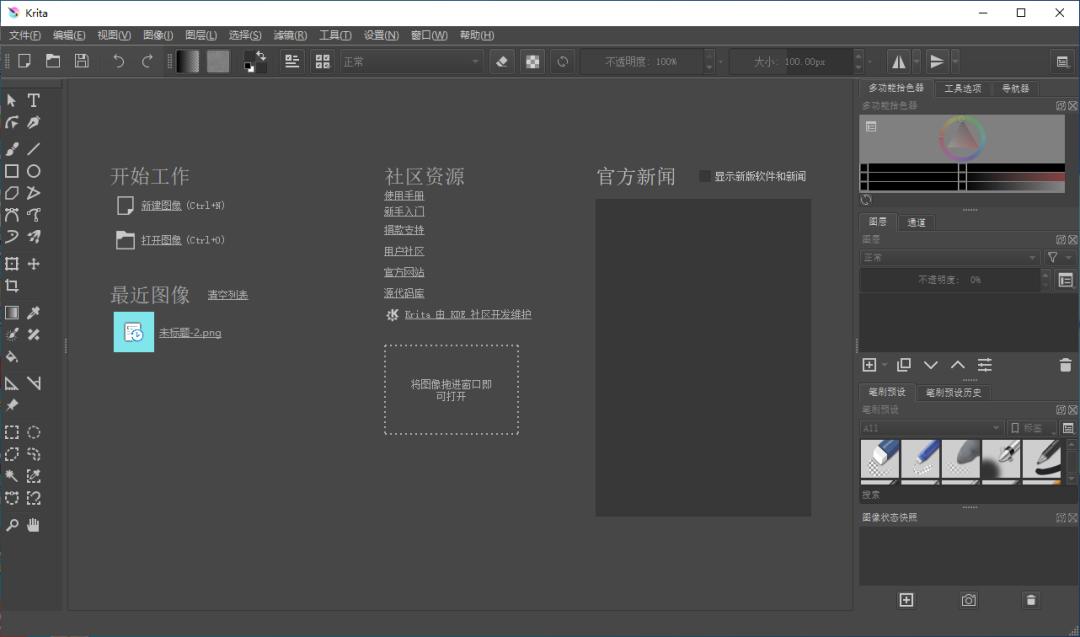Select the Rectangle tool

click(x=12, y=171)
